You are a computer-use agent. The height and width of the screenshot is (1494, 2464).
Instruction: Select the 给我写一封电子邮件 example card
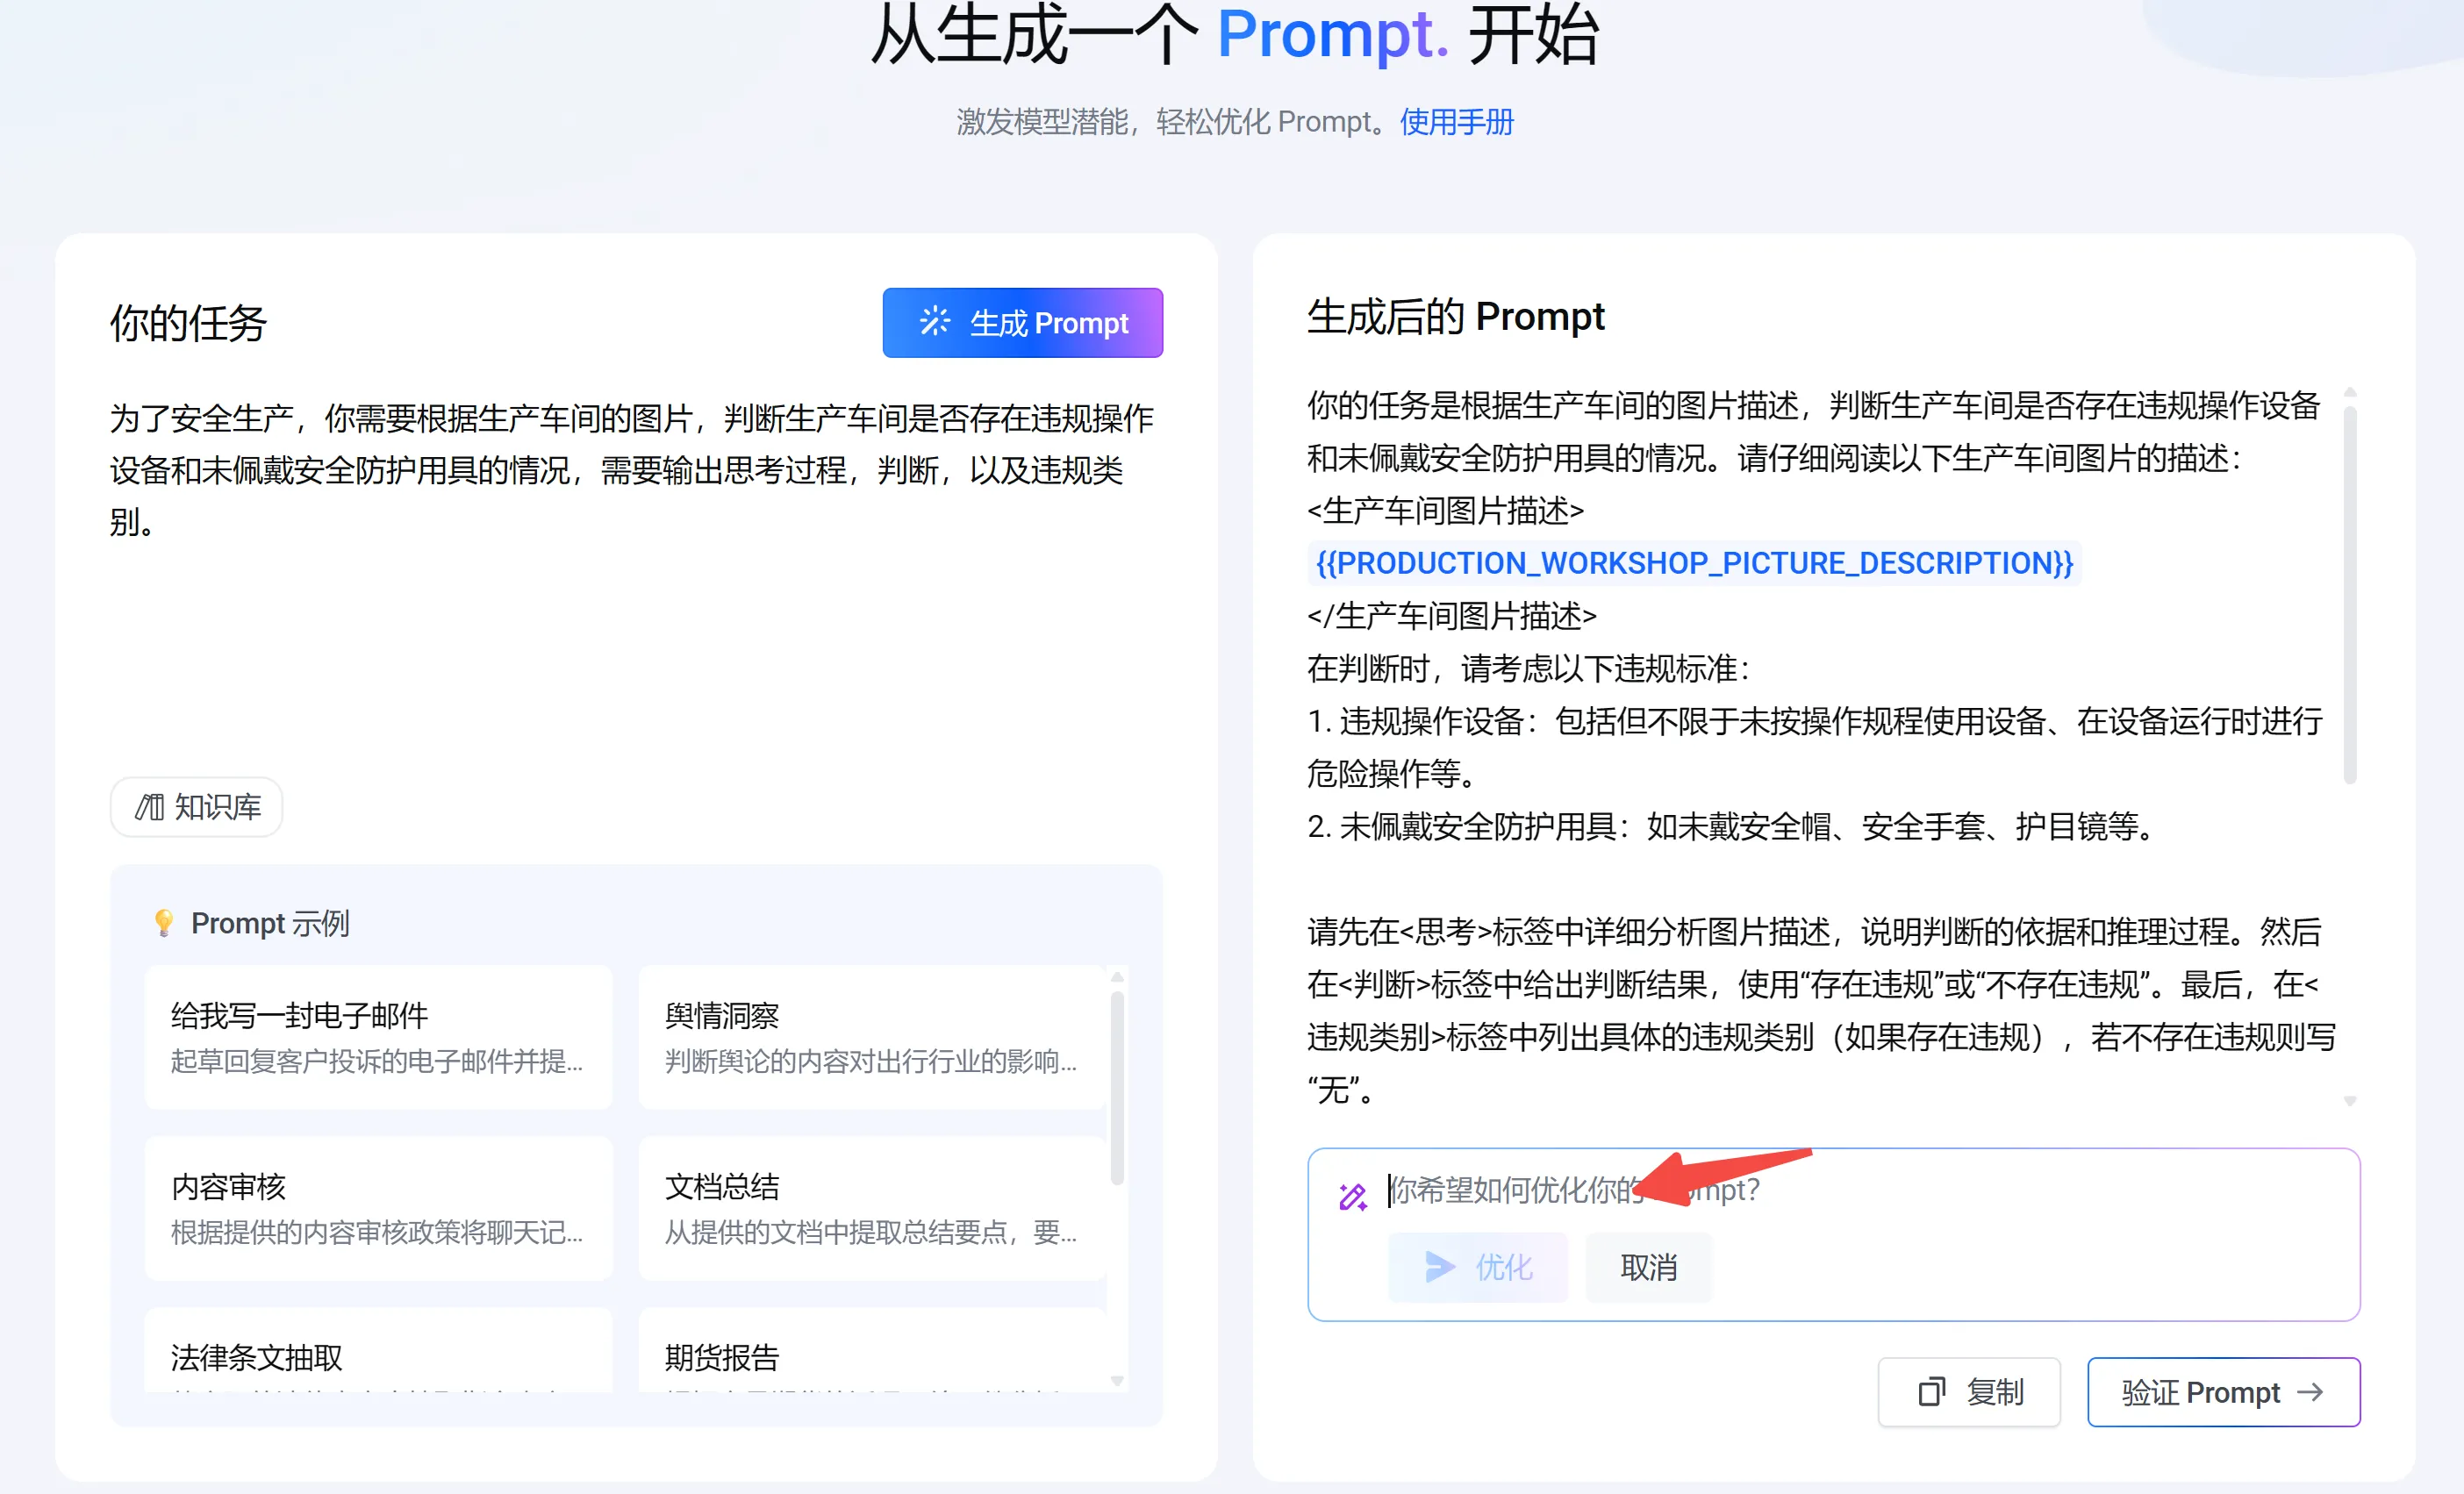378,1036
